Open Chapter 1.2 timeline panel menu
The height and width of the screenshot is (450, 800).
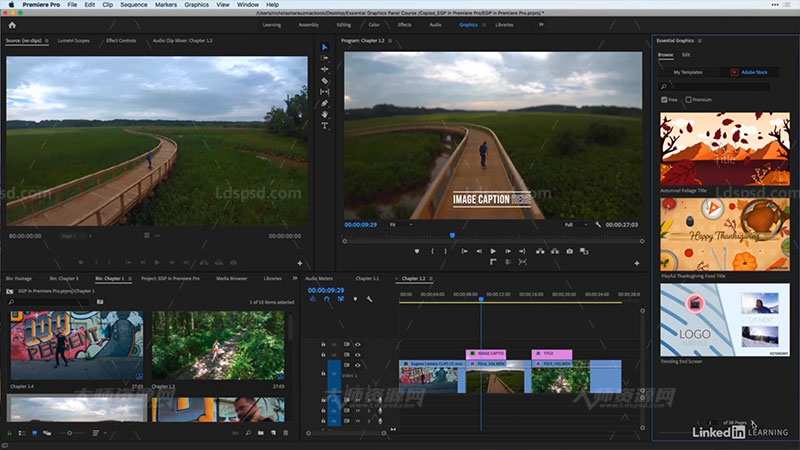(x=431, y=279)
